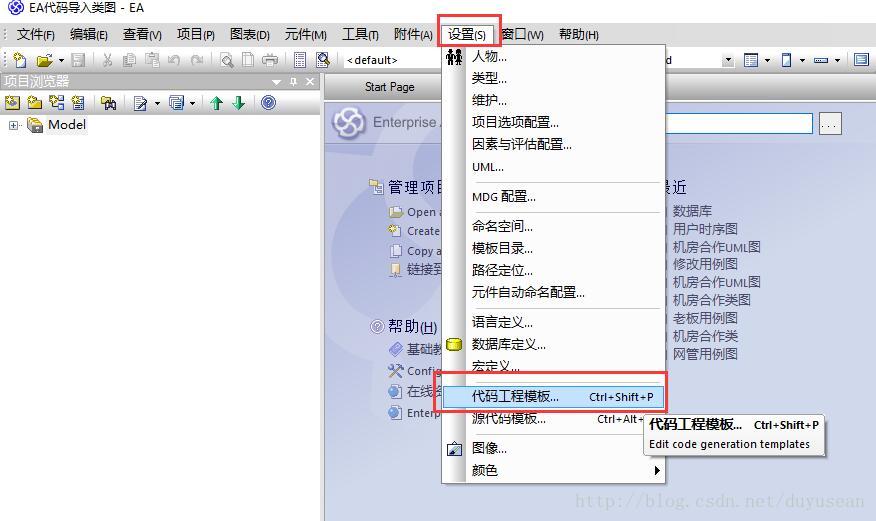This screenshot has width=876, height=521.
Task: Click the search input field on Start Page
Action: coord(739,123)
